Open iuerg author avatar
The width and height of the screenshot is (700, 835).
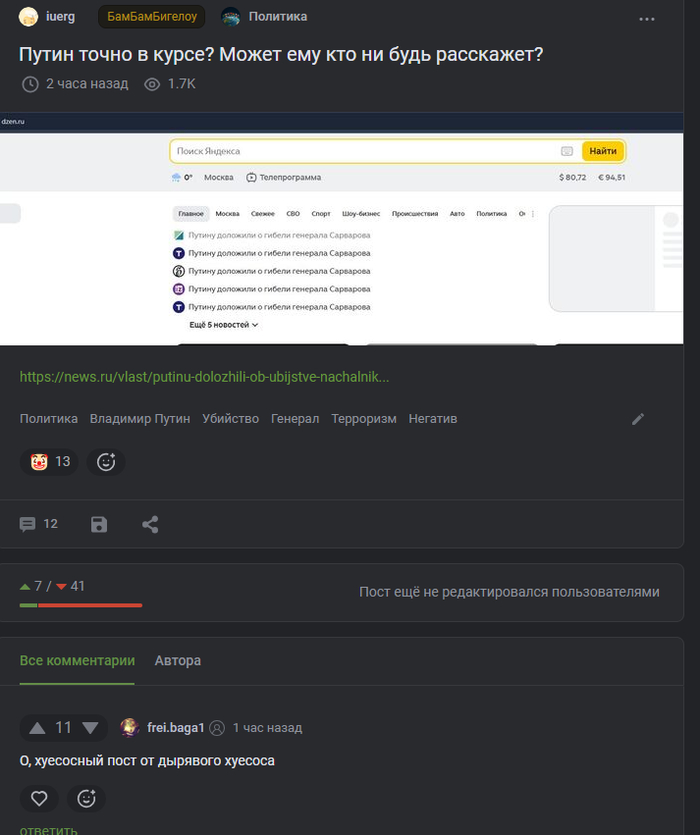pyautogui.click(x=28, y=17)
